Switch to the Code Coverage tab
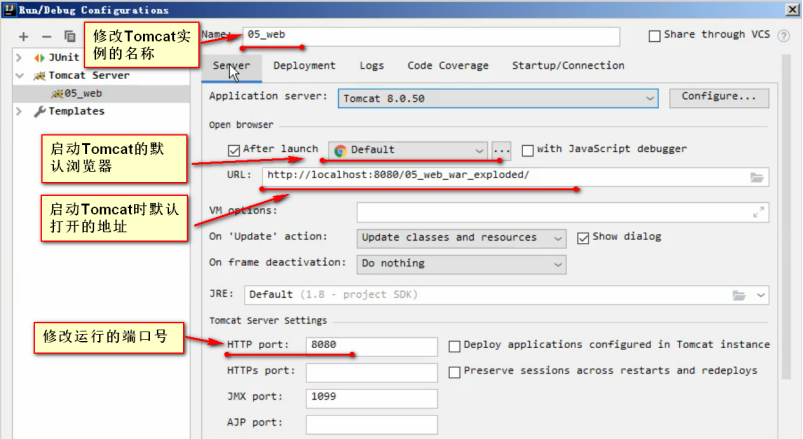Image resolution: width=803 pixels, height=439 pixels. pos(448,66)
